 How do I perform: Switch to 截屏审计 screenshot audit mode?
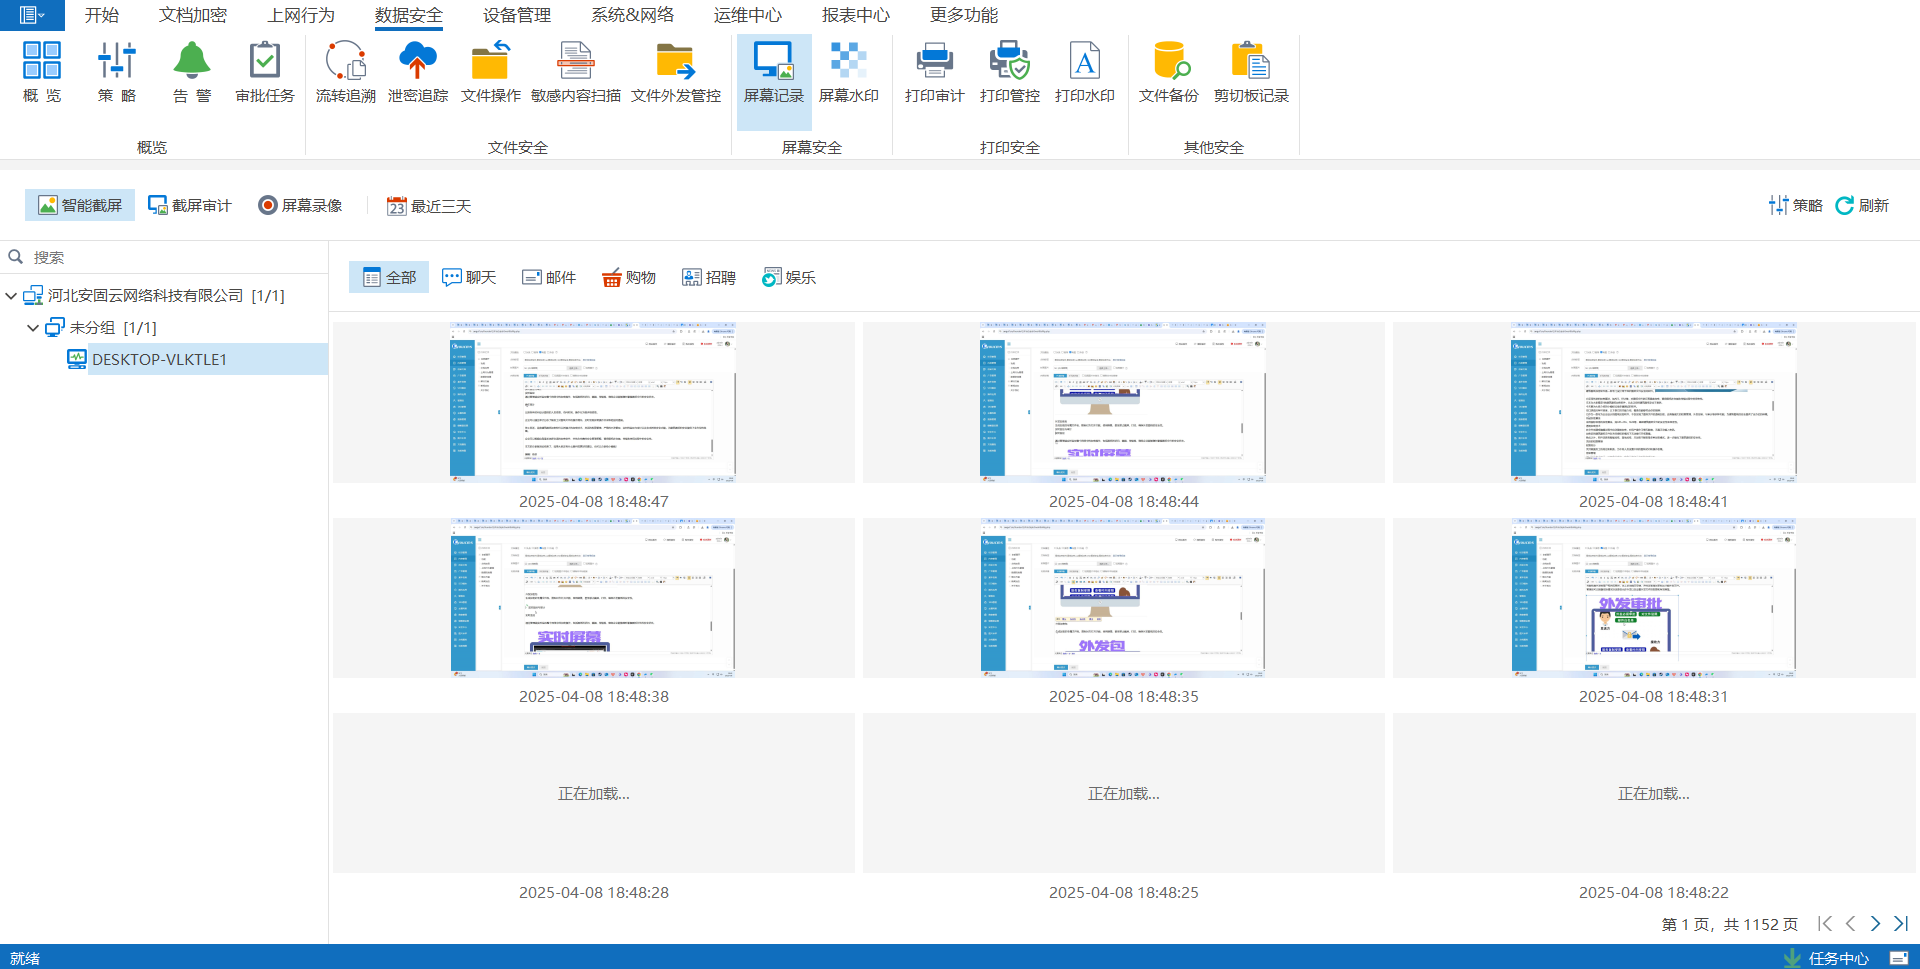[x=190, y=205]
